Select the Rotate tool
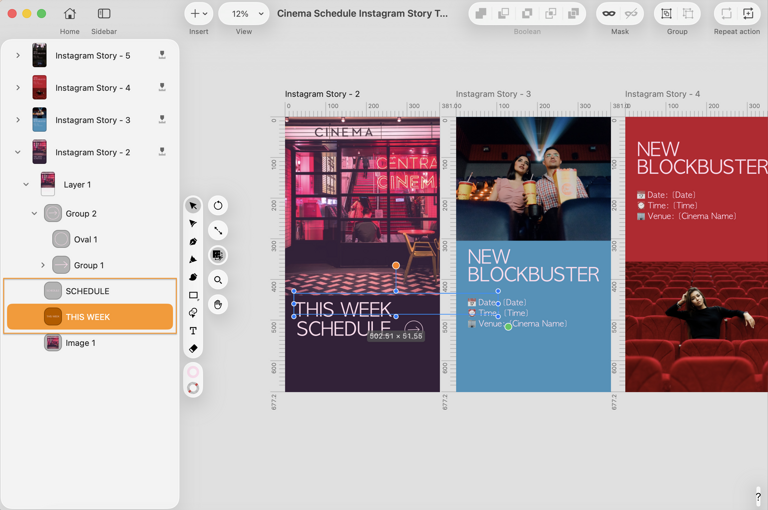 218,205
